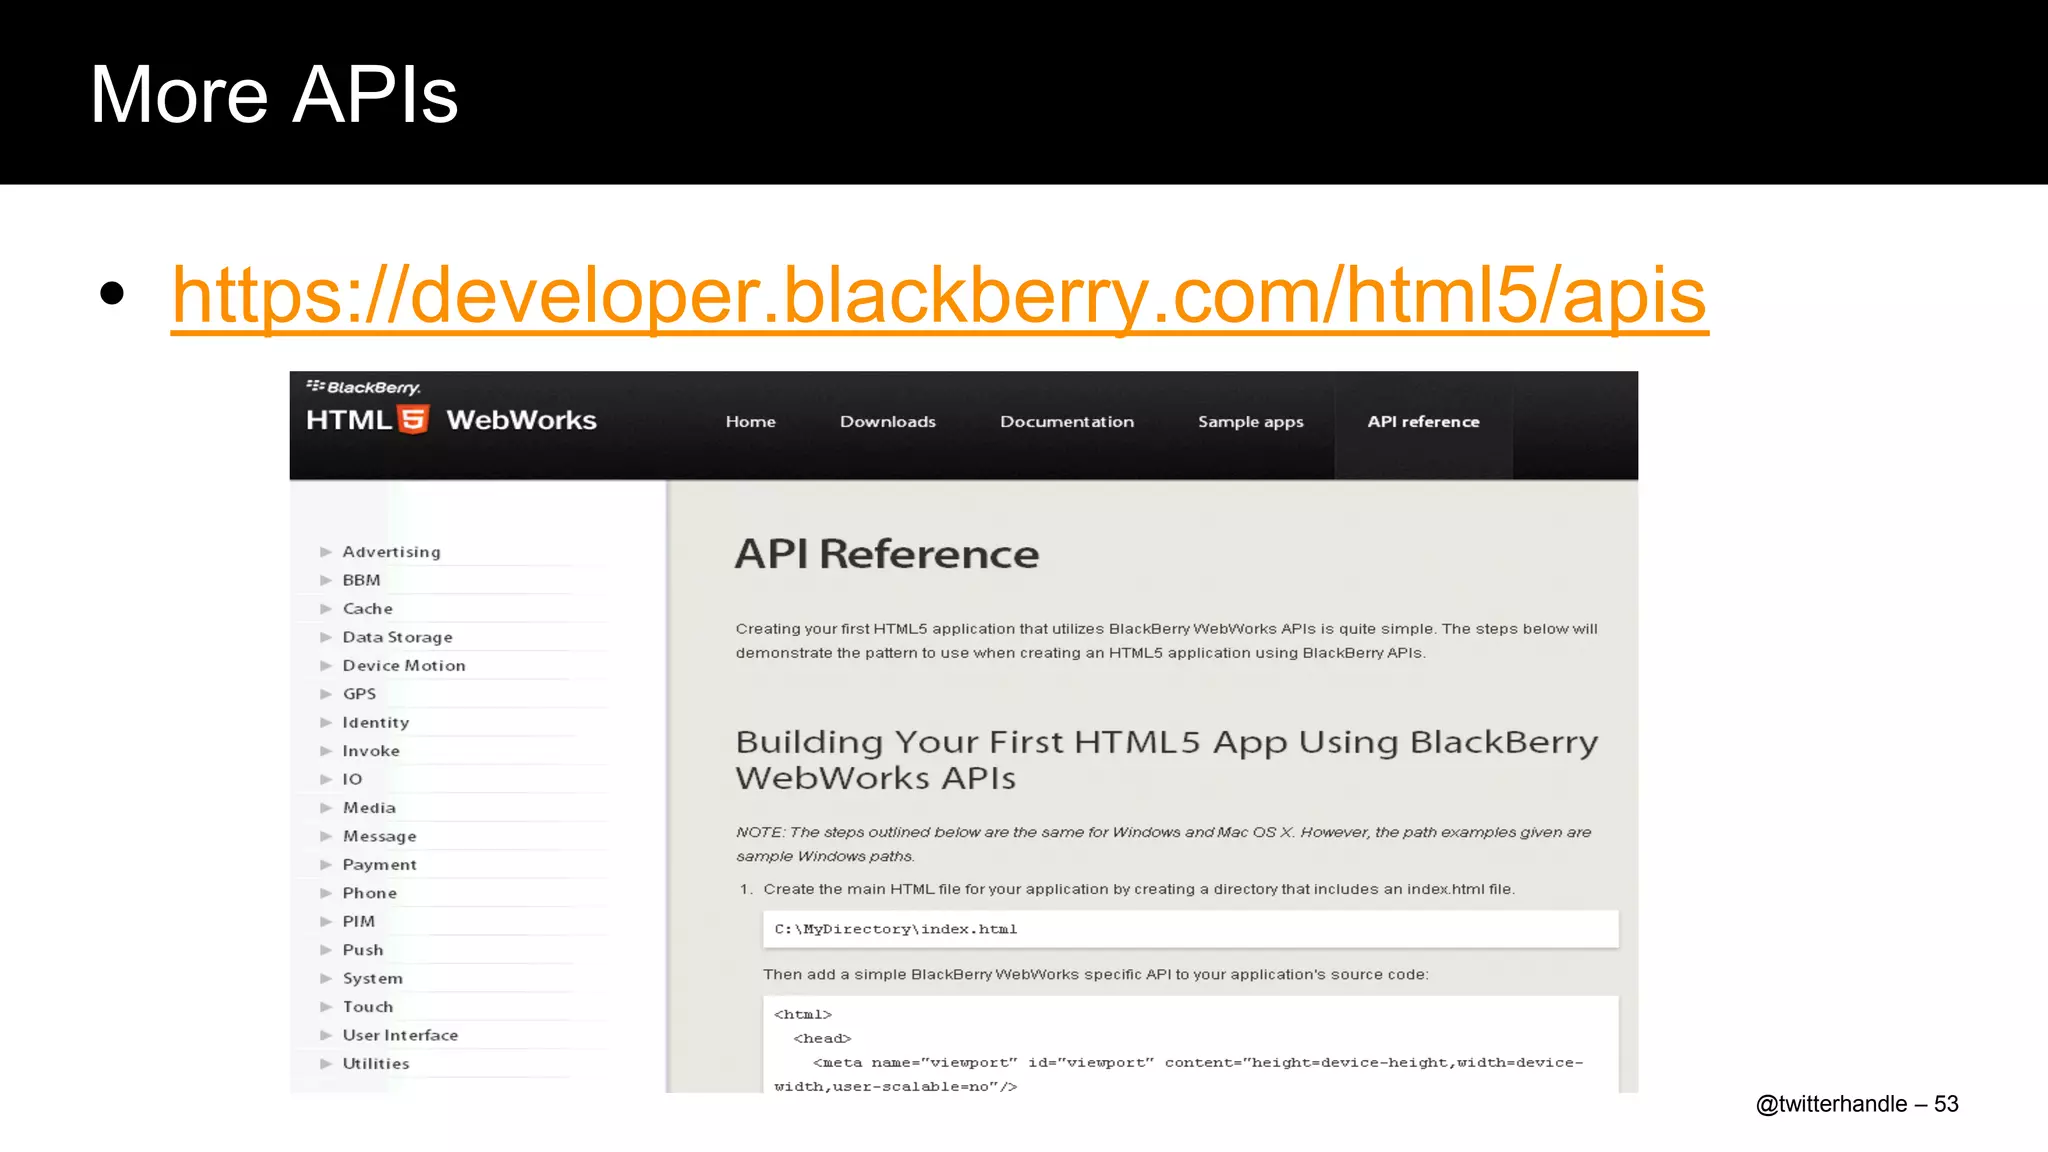Screen dimensions: 2048x1152
Task: Expand the Payment tree arrow
Action: (x=326, y=865)
